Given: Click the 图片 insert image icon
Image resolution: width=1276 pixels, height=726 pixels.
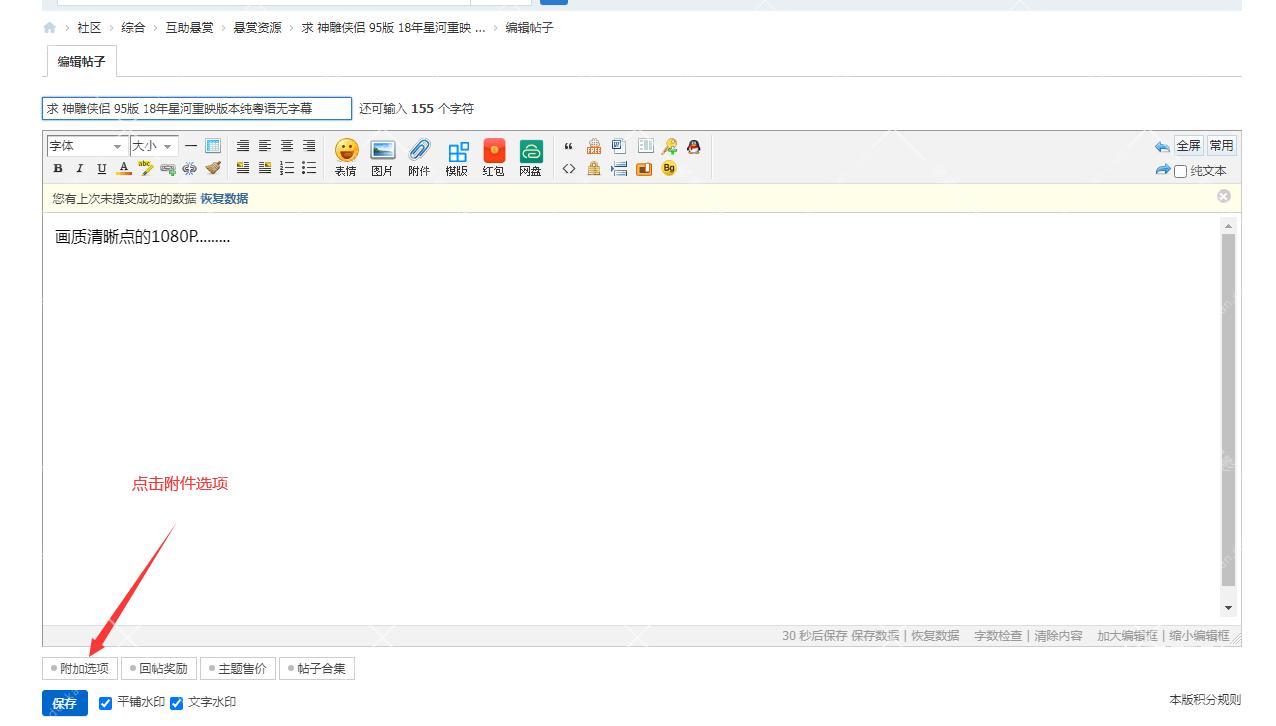Looking at the screenshot, I should click(382, 157).
